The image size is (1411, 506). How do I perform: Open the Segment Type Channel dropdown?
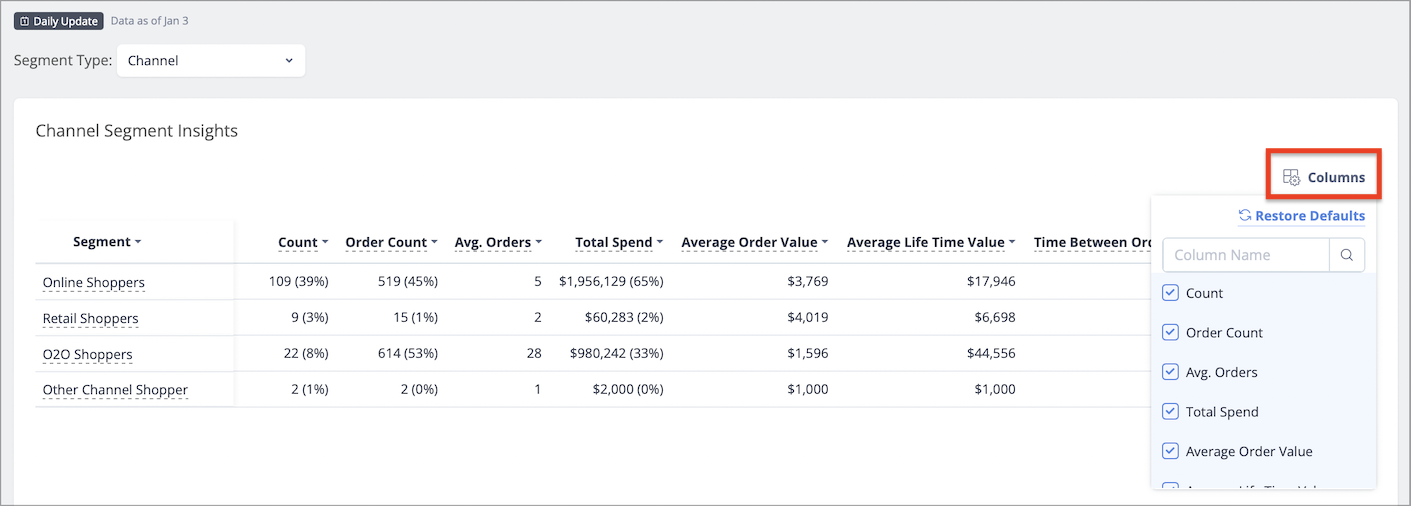coord(211,60)
